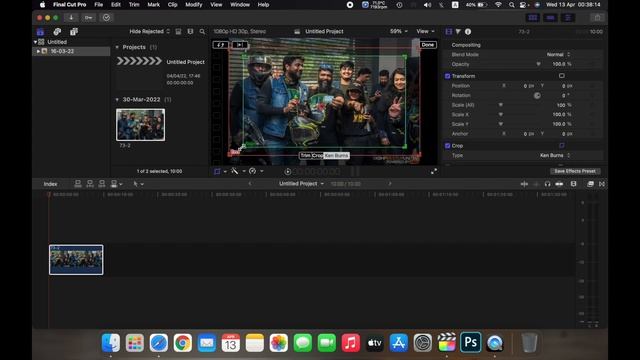Click the connect clip to primary storyline icon
This screenshot has width=640, height=360.
(78, 184)
